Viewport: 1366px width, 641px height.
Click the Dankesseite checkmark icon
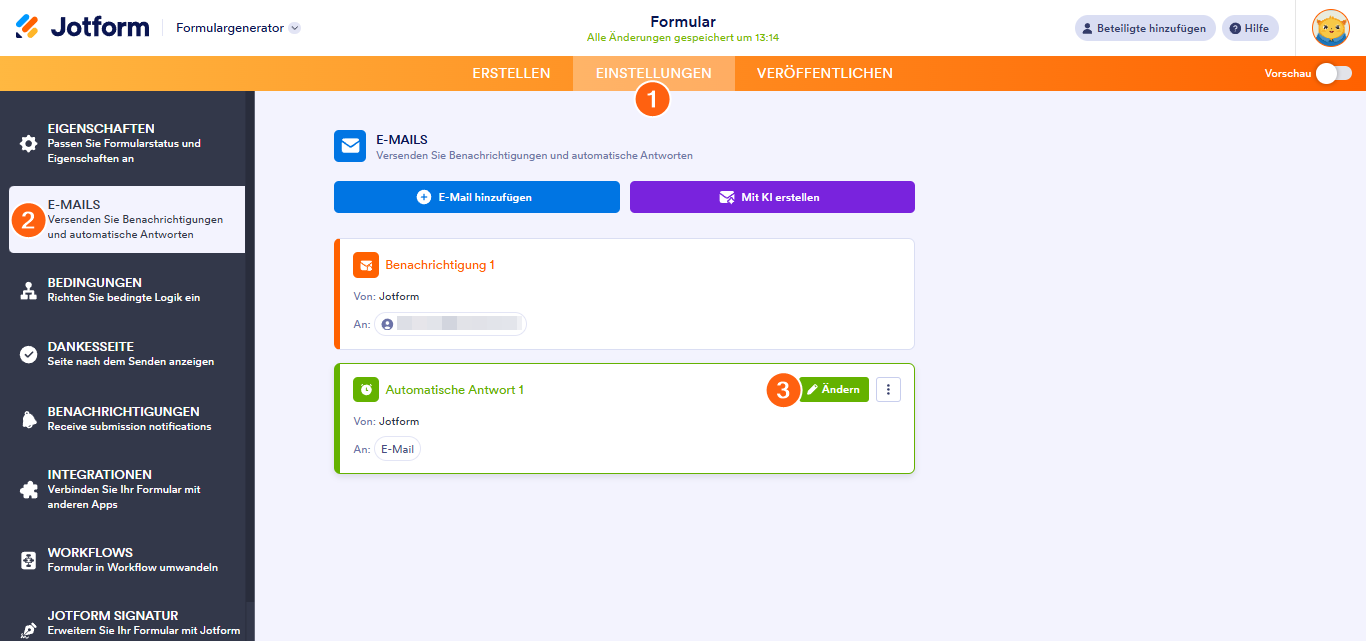click(x=29, y=354)
